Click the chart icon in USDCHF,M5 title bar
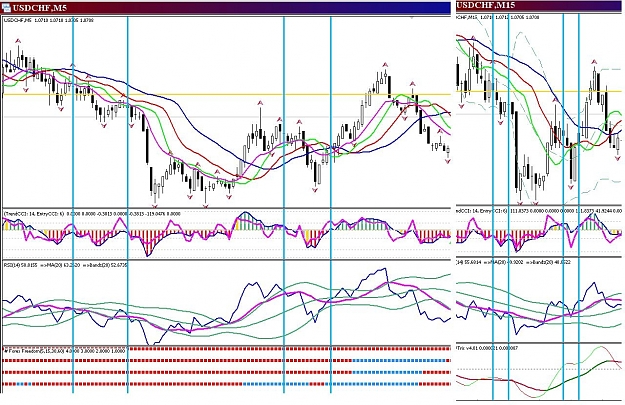 click(6, 7)
